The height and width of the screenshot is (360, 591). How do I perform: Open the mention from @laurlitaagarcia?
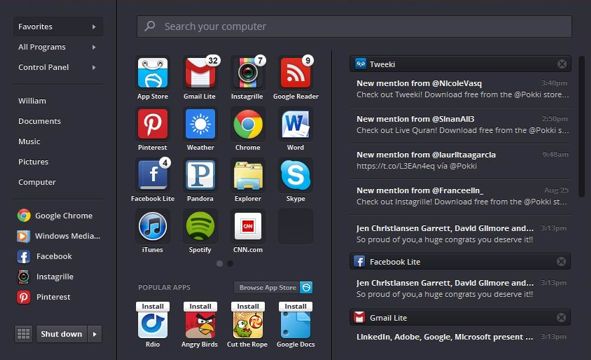462,161
